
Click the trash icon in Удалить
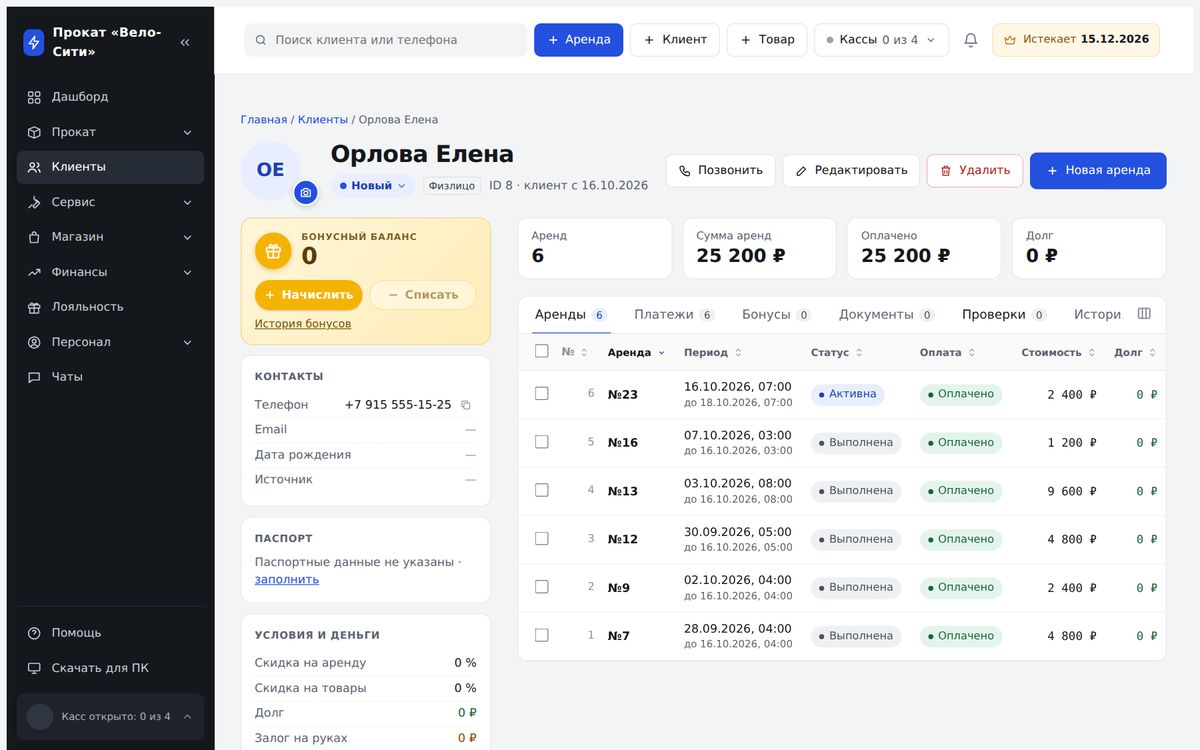coord(946,171)
